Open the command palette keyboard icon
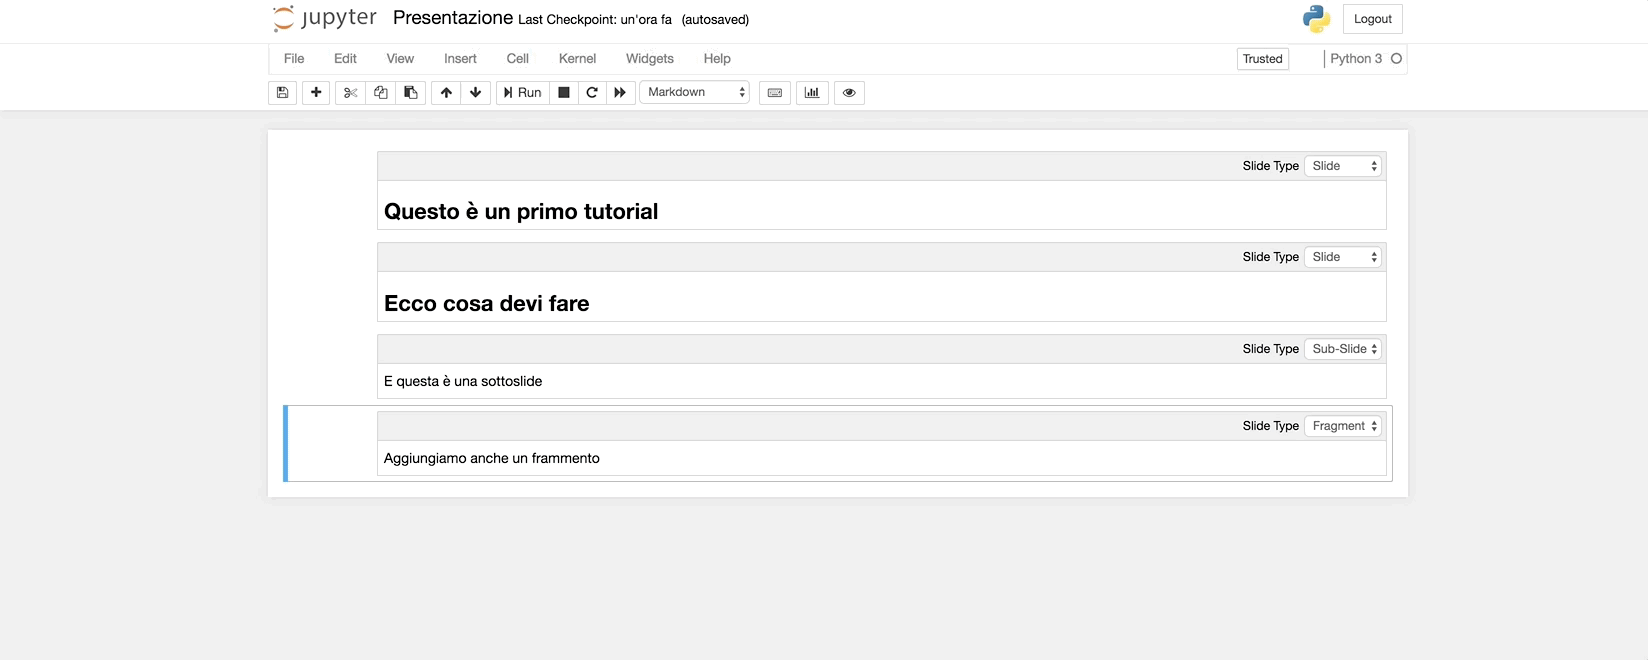The width and height of the screenshot is (1648, 660). [x=775, y=93]
